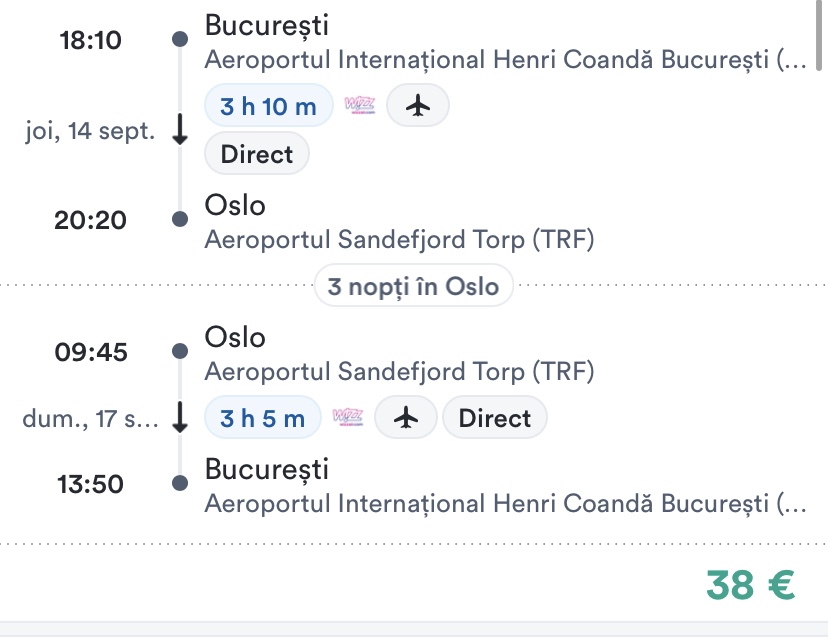Select the 3 h 10 m duration badge
This screenshot has height=638, width=828.
coord(269,105)
